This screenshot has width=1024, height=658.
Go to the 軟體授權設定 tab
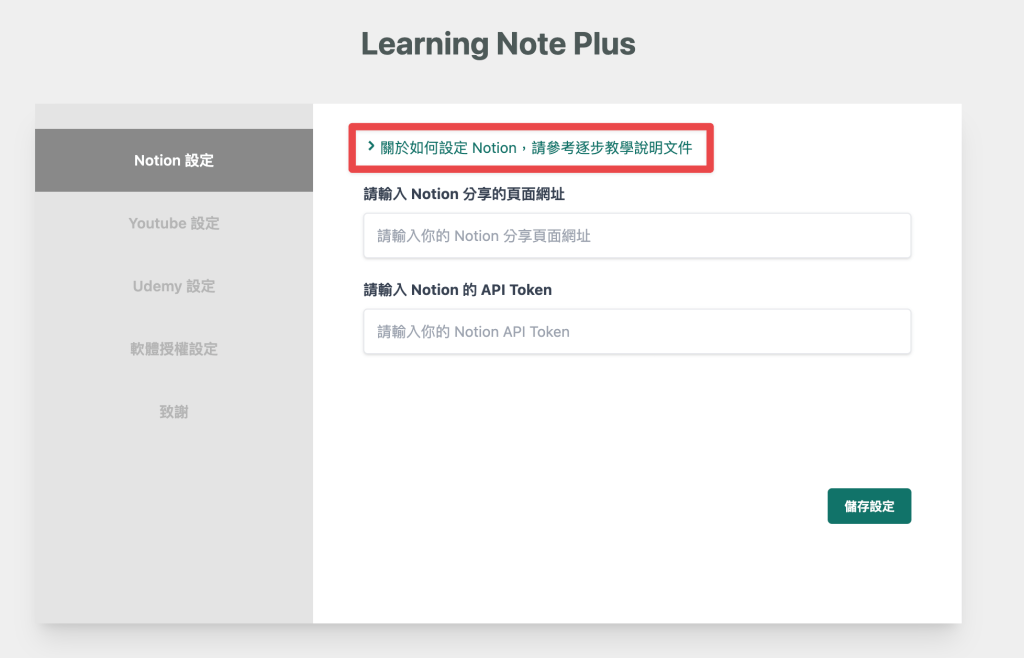(x=174, y=349)
